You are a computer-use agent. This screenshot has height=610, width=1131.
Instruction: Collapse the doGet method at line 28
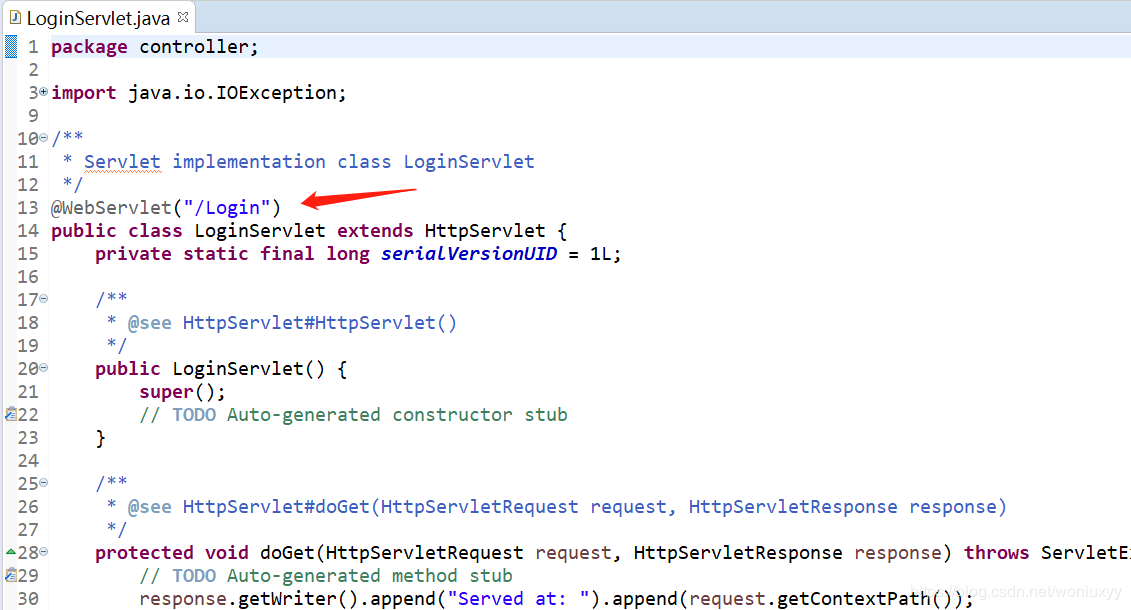pyautogui.click(x=43, y=552)
